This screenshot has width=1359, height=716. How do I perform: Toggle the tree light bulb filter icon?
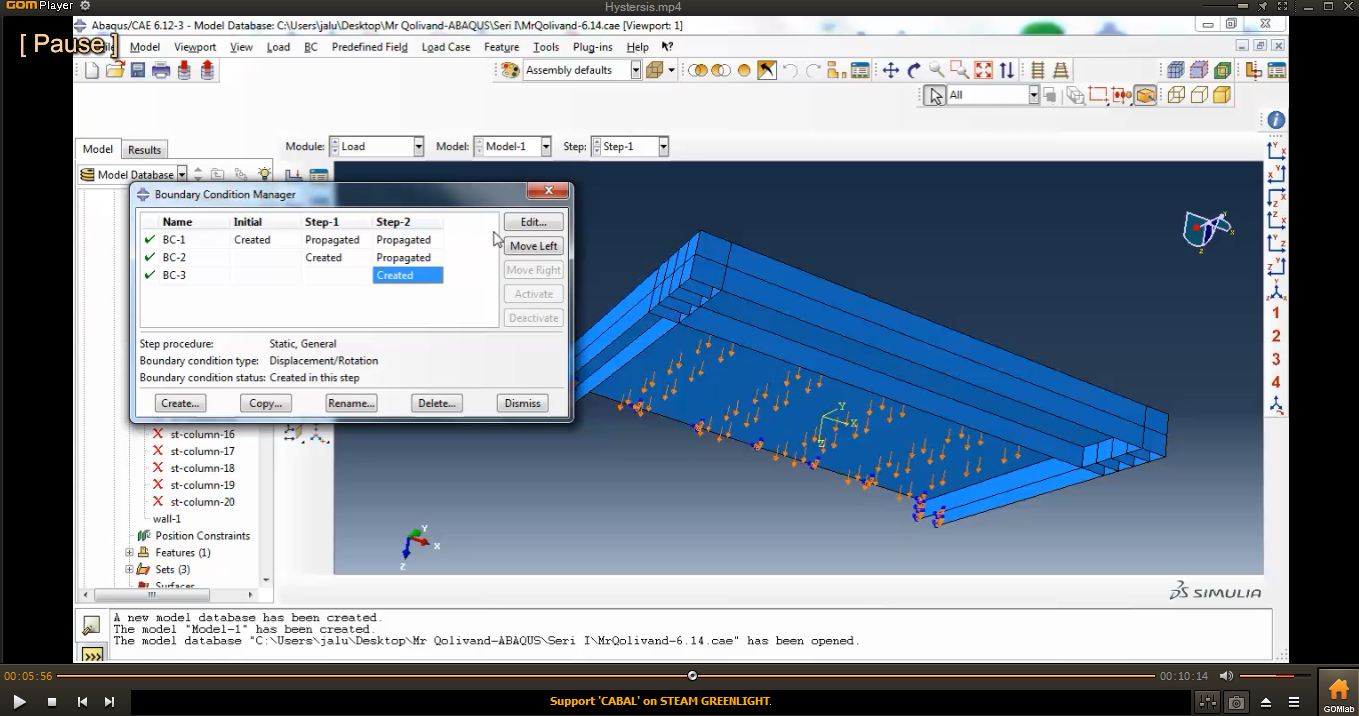(264, 174)
